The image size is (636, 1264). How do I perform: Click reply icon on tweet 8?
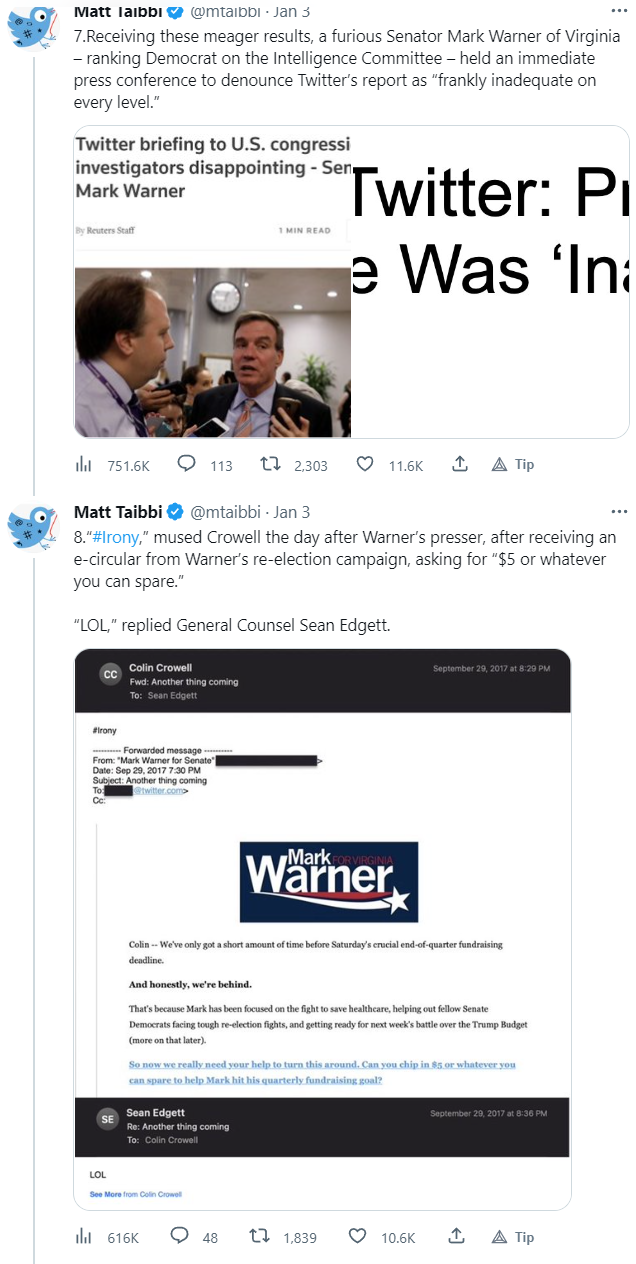180,1236
